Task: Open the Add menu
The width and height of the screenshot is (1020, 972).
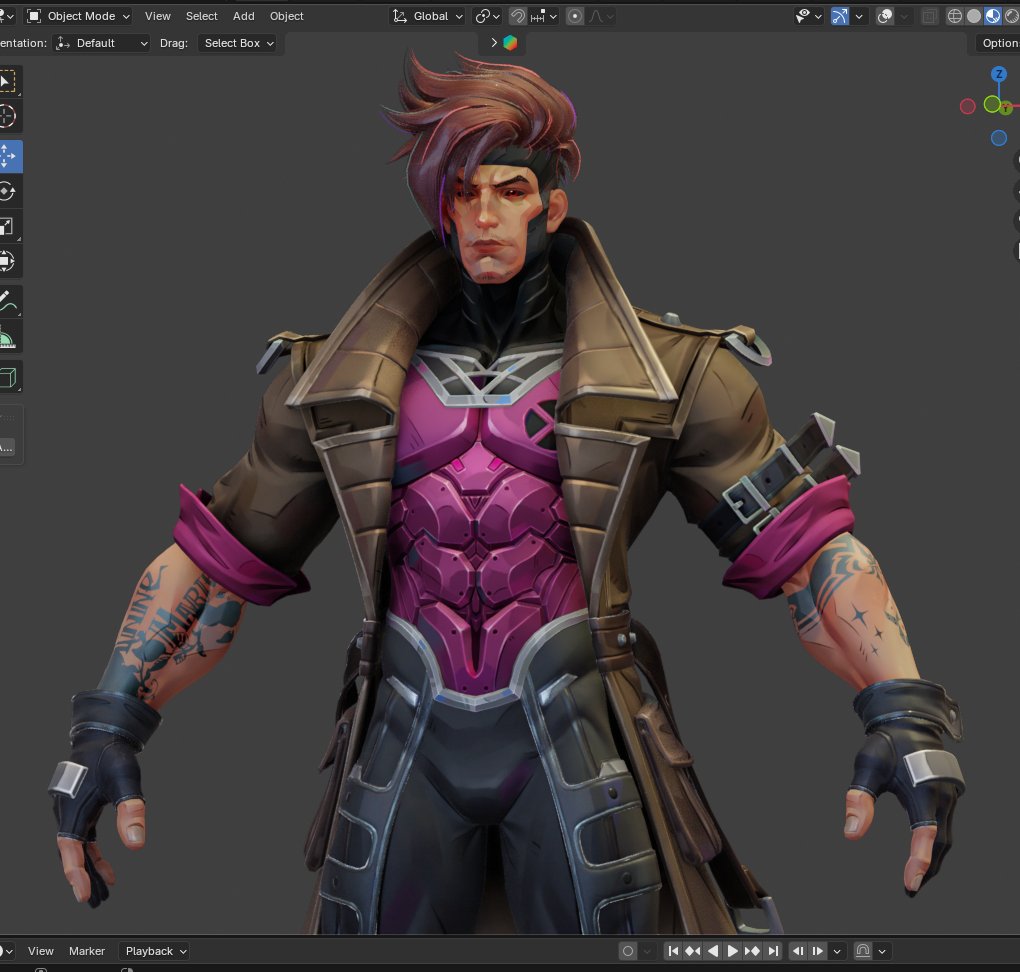Action: point(243,16)
